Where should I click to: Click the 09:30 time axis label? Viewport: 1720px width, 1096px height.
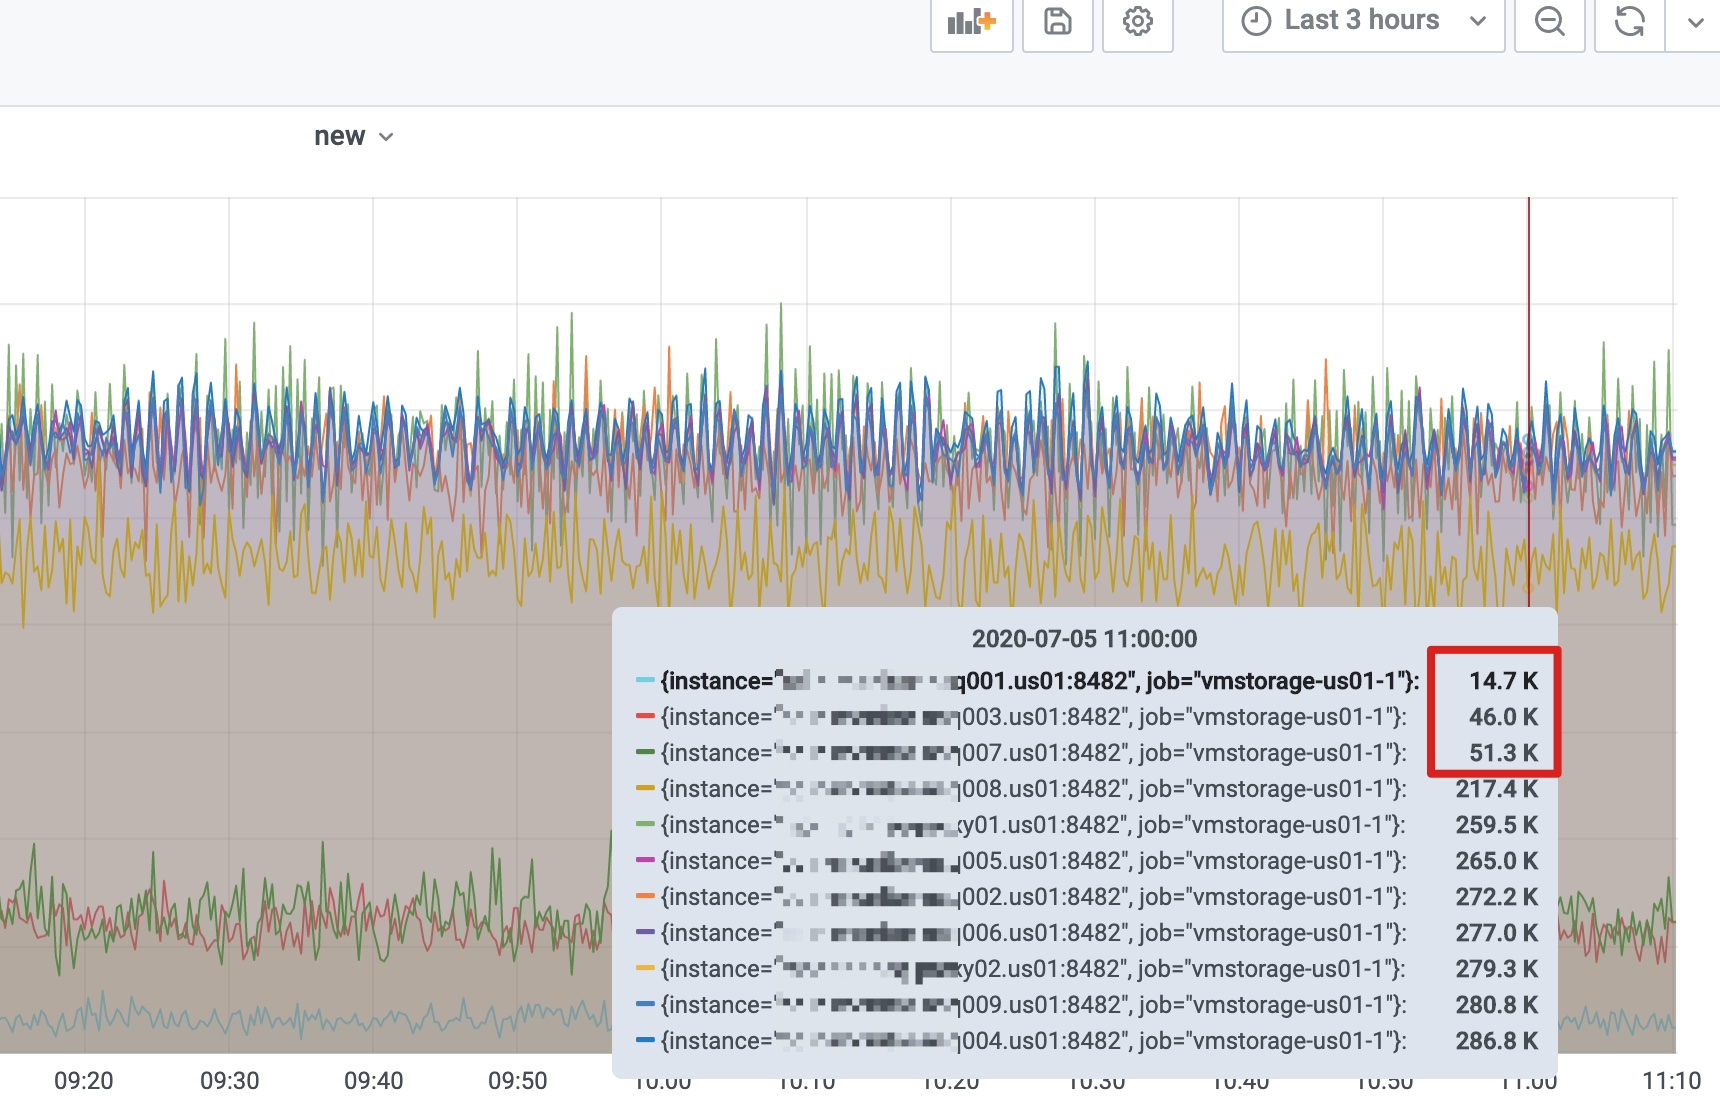click(x=229, y=1081)
